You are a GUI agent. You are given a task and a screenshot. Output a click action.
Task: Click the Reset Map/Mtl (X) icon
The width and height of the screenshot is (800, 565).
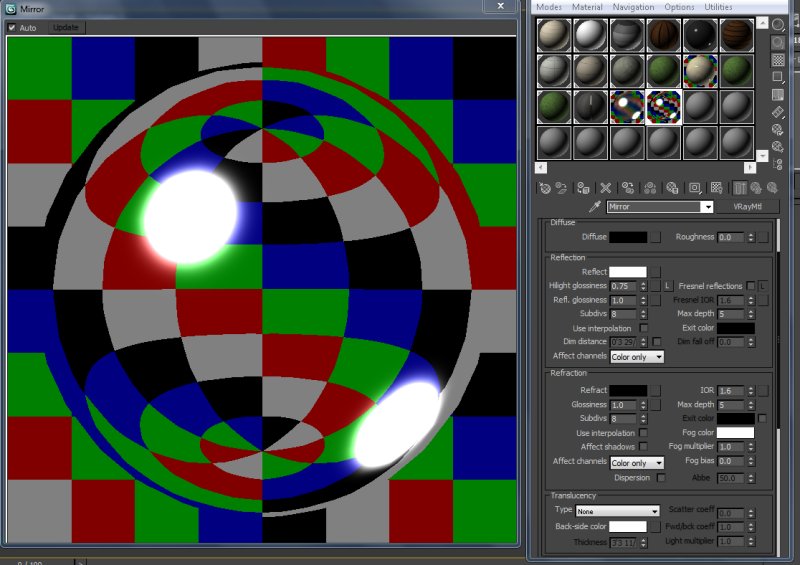coord(605,187)
